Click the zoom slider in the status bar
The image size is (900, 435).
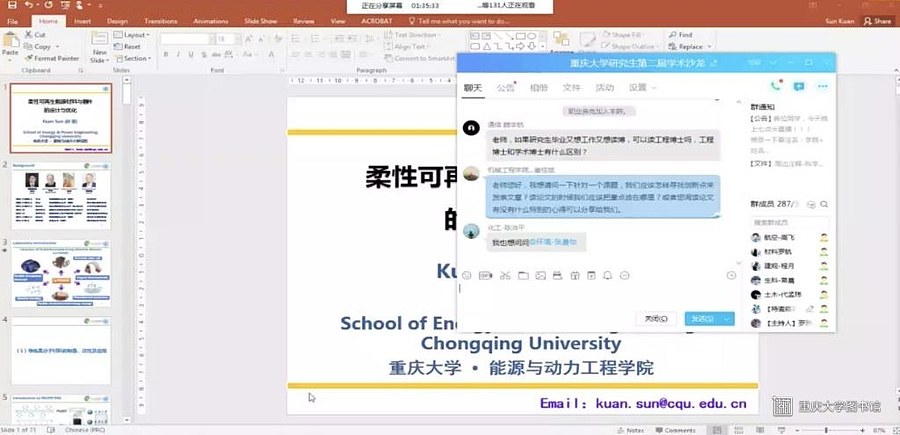(827, 430)
